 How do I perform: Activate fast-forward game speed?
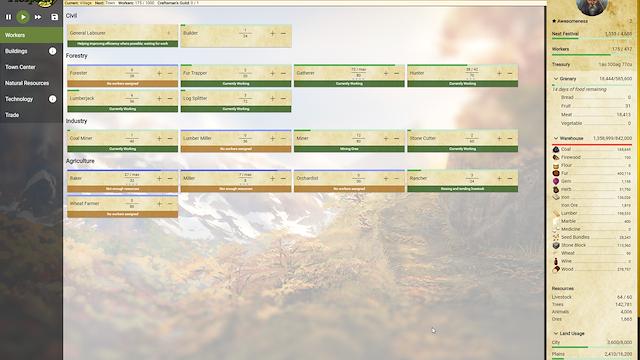[x=38, y=17]
